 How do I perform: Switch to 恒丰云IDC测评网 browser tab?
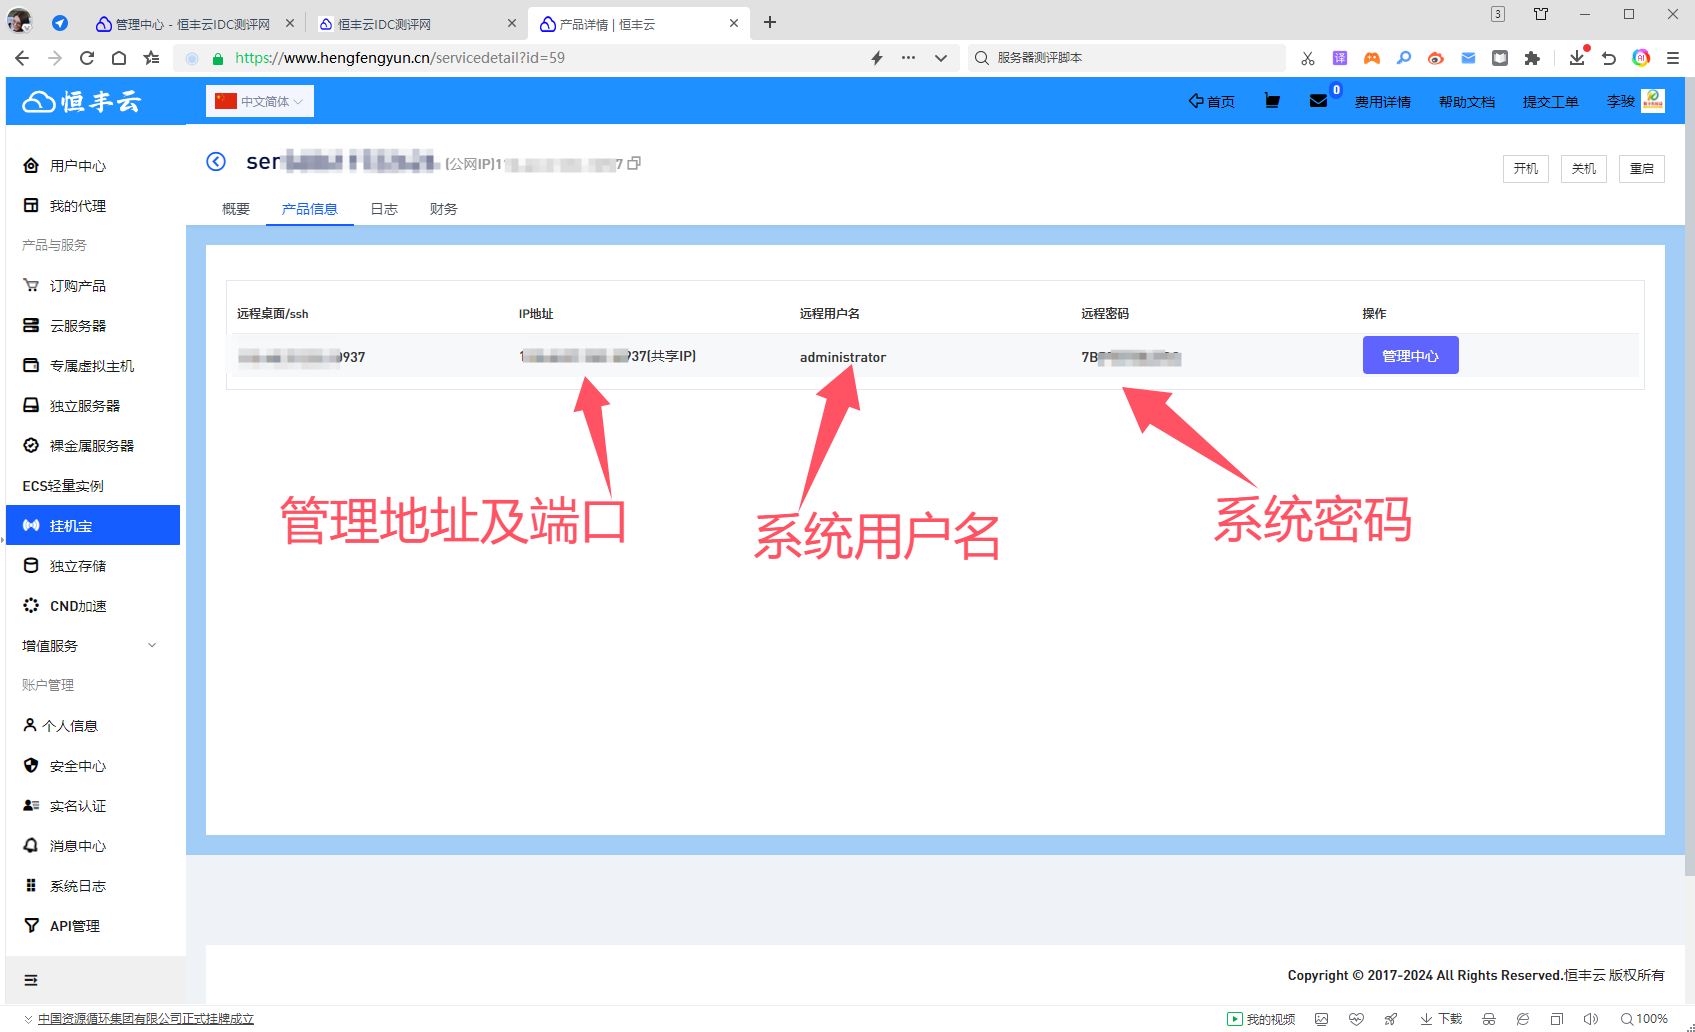coord(417,24)
